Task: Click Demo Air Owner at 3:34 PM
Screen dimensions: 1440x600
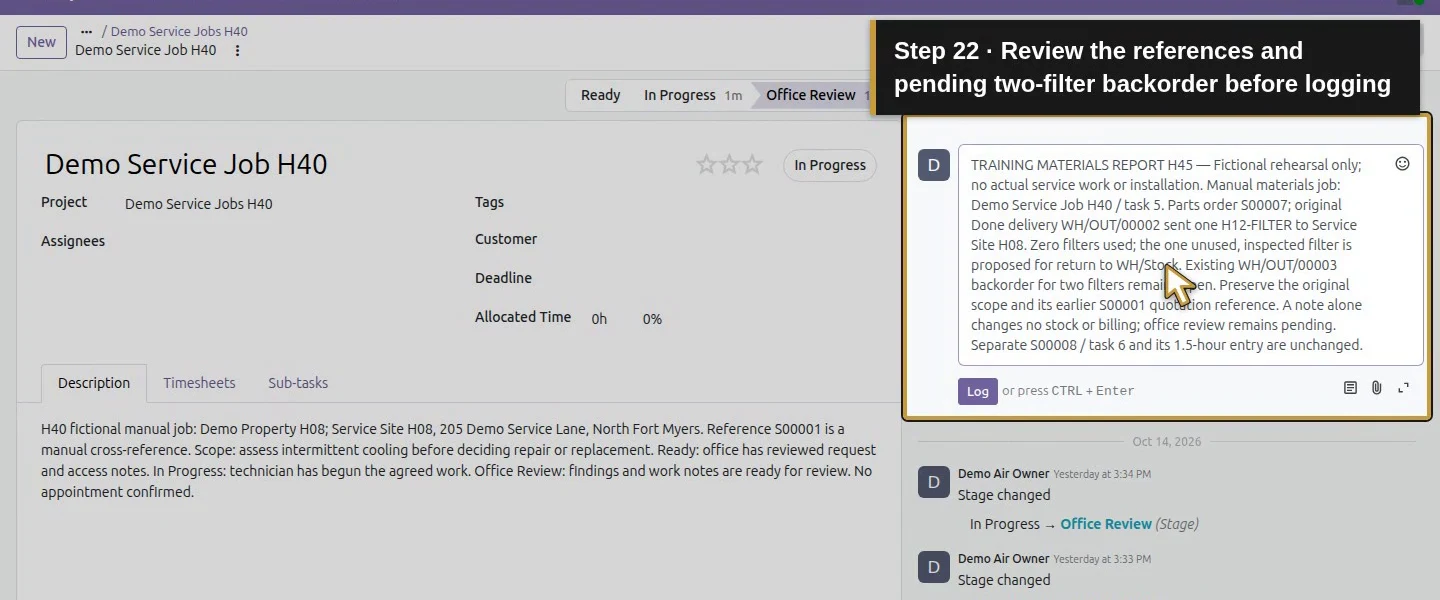Action: click(x=1003, y=474)
